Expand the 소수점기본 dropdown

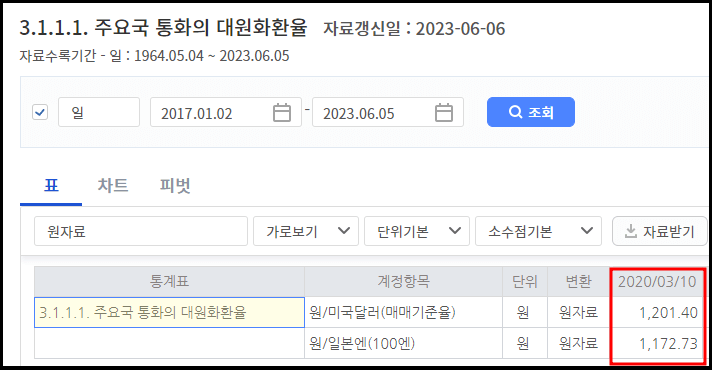point(538,231)
